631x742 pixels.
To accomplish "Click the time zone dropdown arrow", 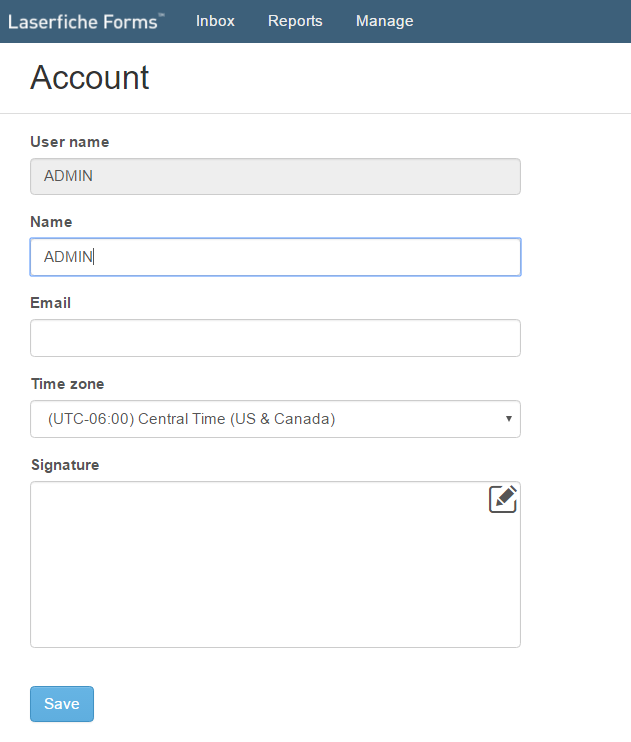I will tap(509, 419).
